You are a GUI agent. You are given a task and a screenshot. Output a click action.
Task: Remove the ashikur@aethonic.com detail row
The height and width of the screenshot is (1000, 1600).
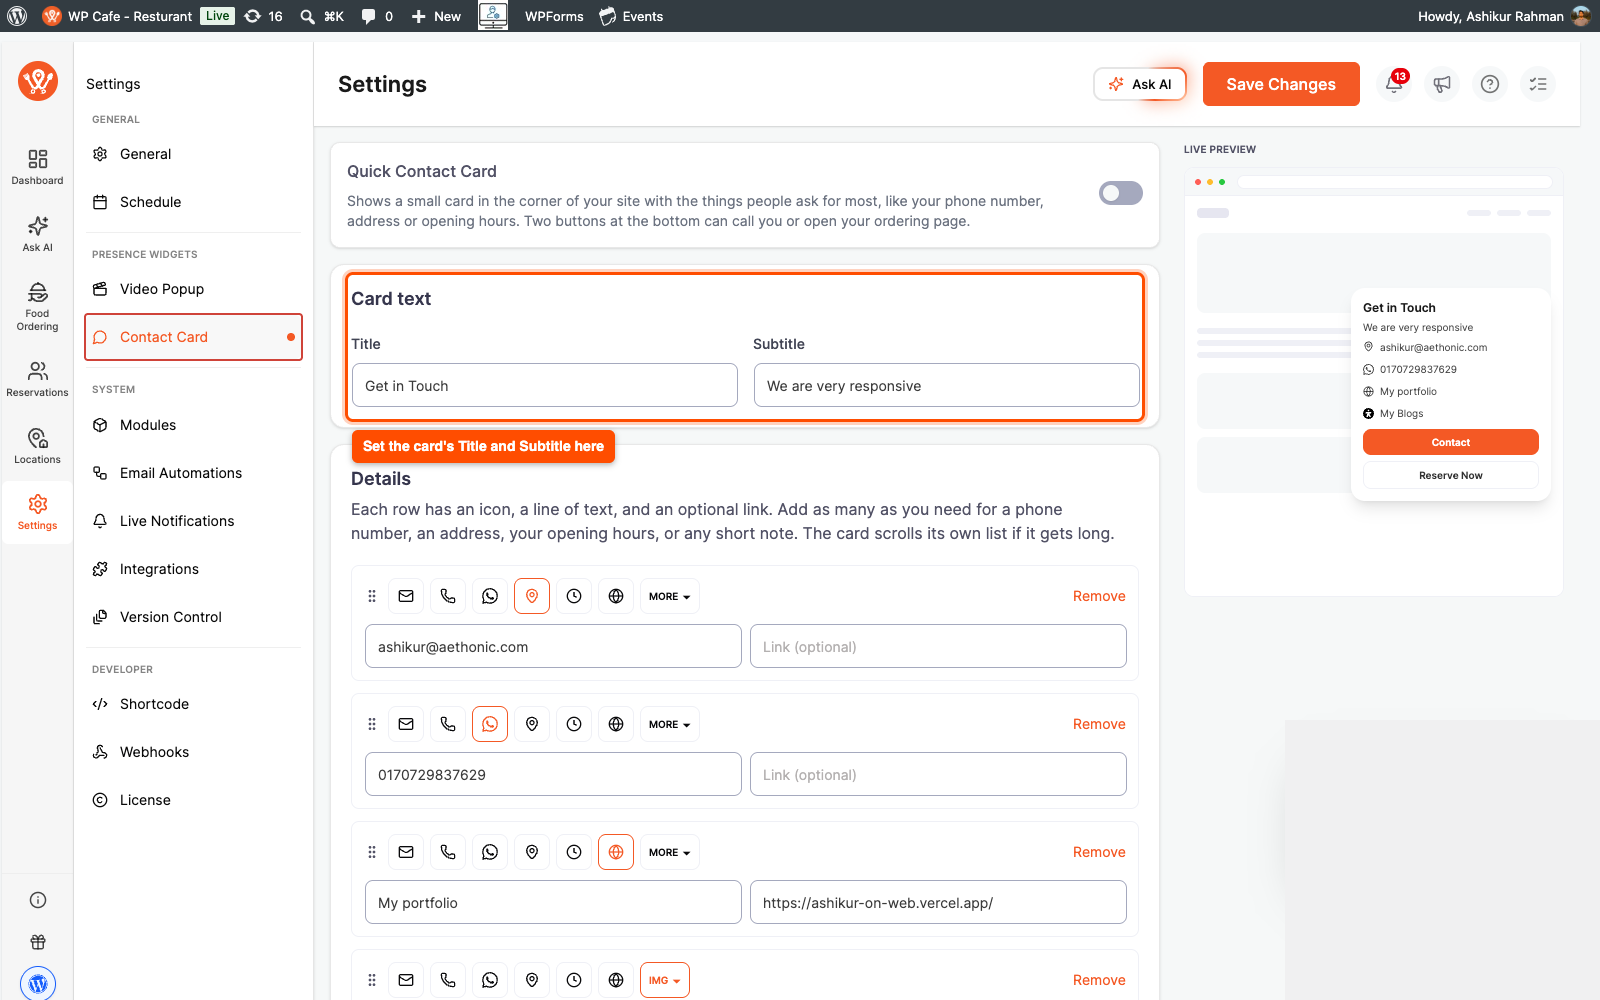[x=1099, y=596]
